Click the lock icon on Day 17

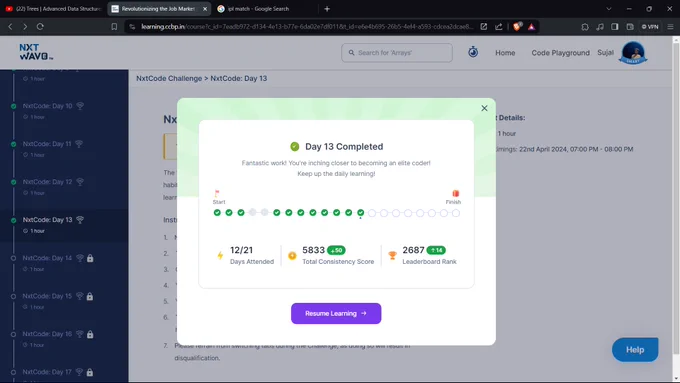pyautogui.click(x=90, y=372)
